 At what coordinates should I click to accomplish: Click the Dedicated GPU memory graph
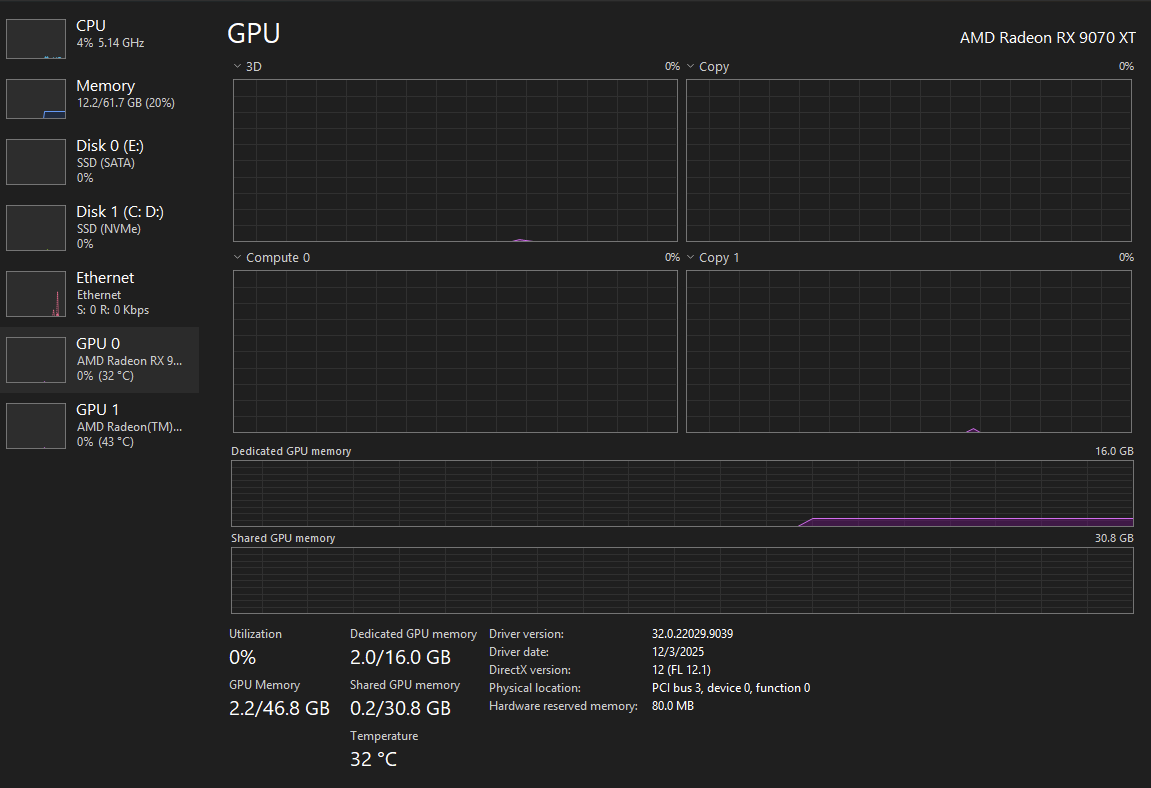(683, 493)
